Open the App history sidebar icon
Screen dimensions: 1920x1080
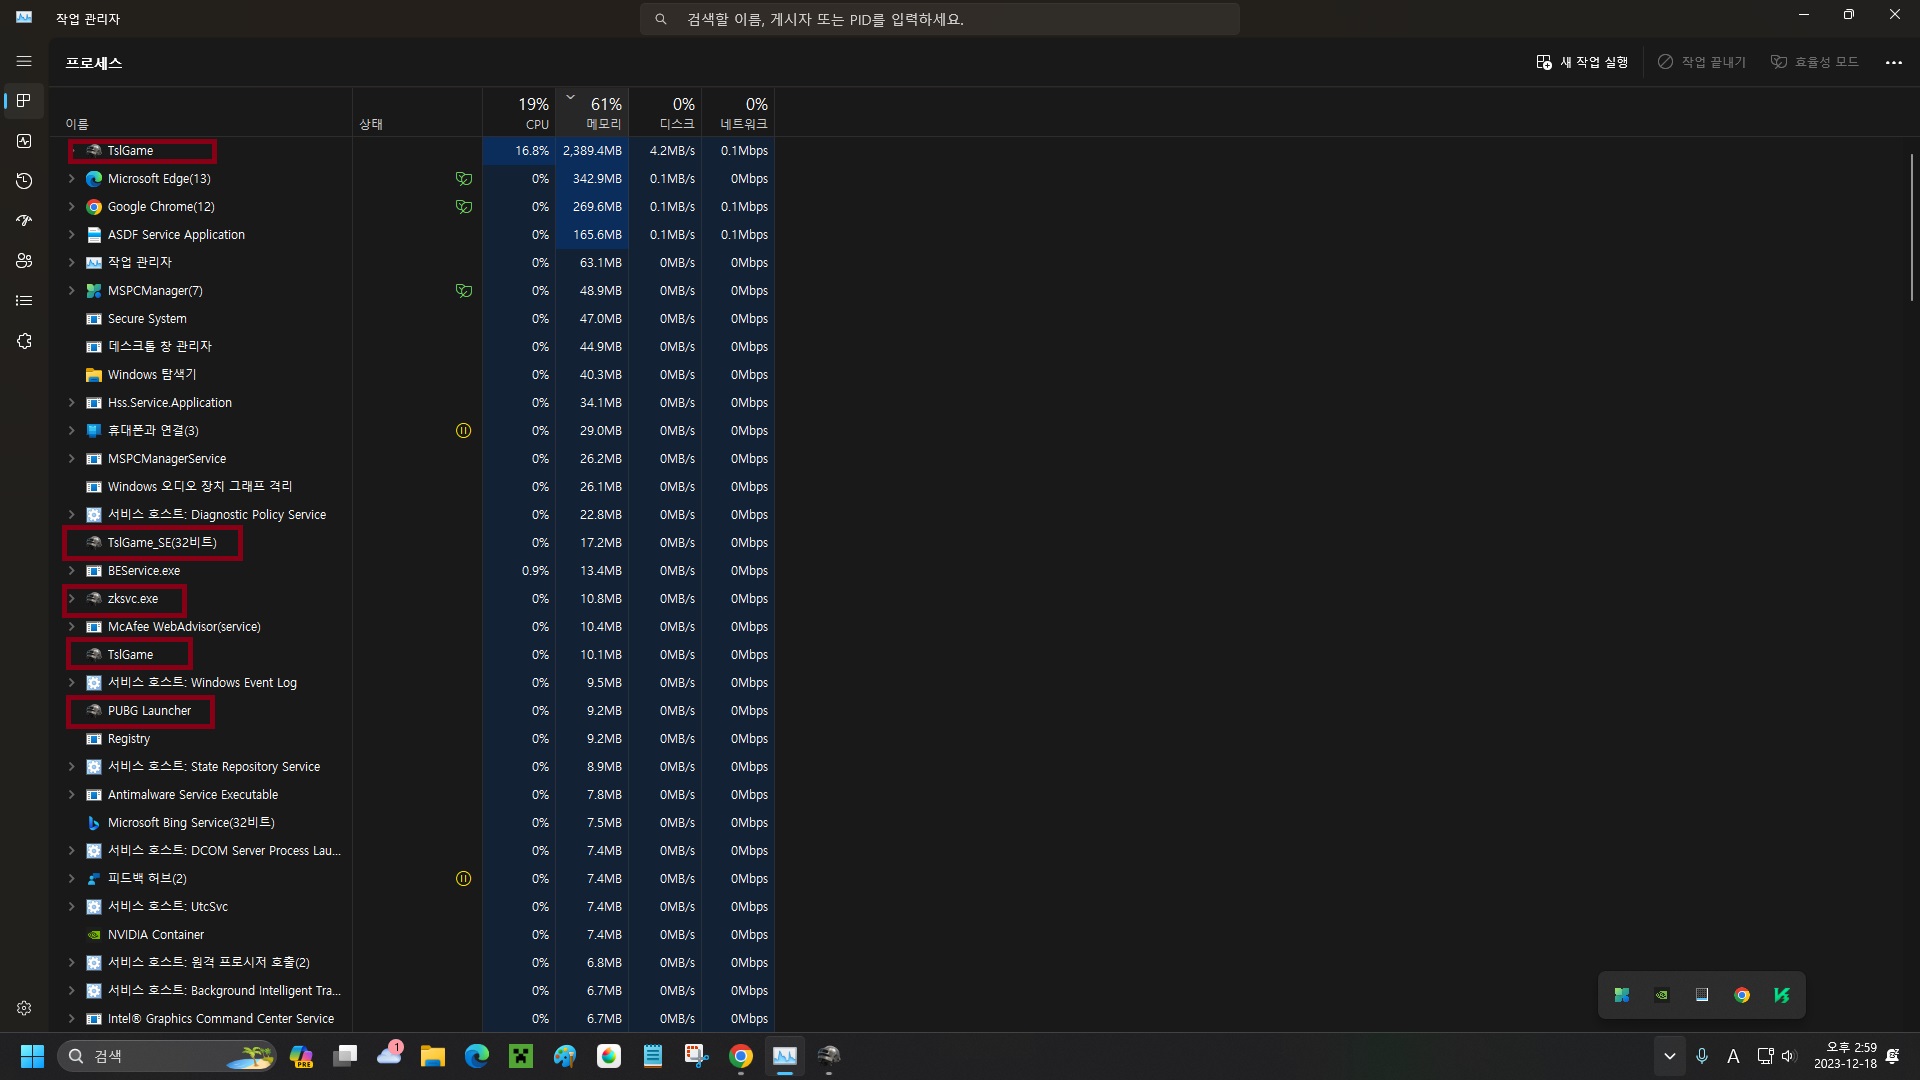24,181
